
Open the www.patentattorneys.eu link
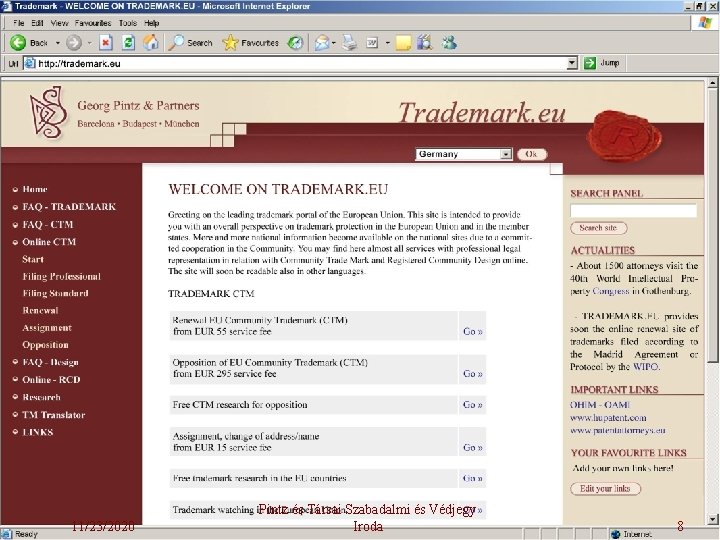pos(618,431)
